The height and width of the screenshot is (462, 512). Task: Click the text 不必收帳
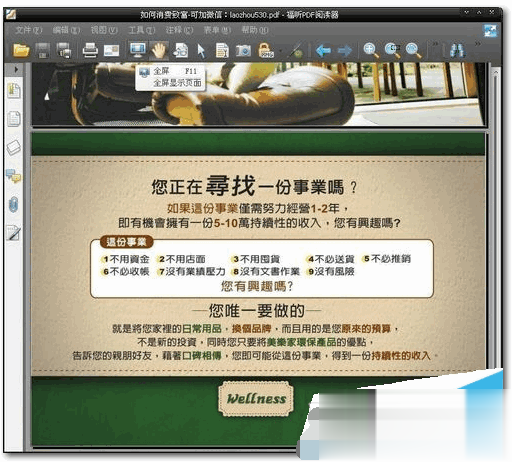(x=129, y=272)
